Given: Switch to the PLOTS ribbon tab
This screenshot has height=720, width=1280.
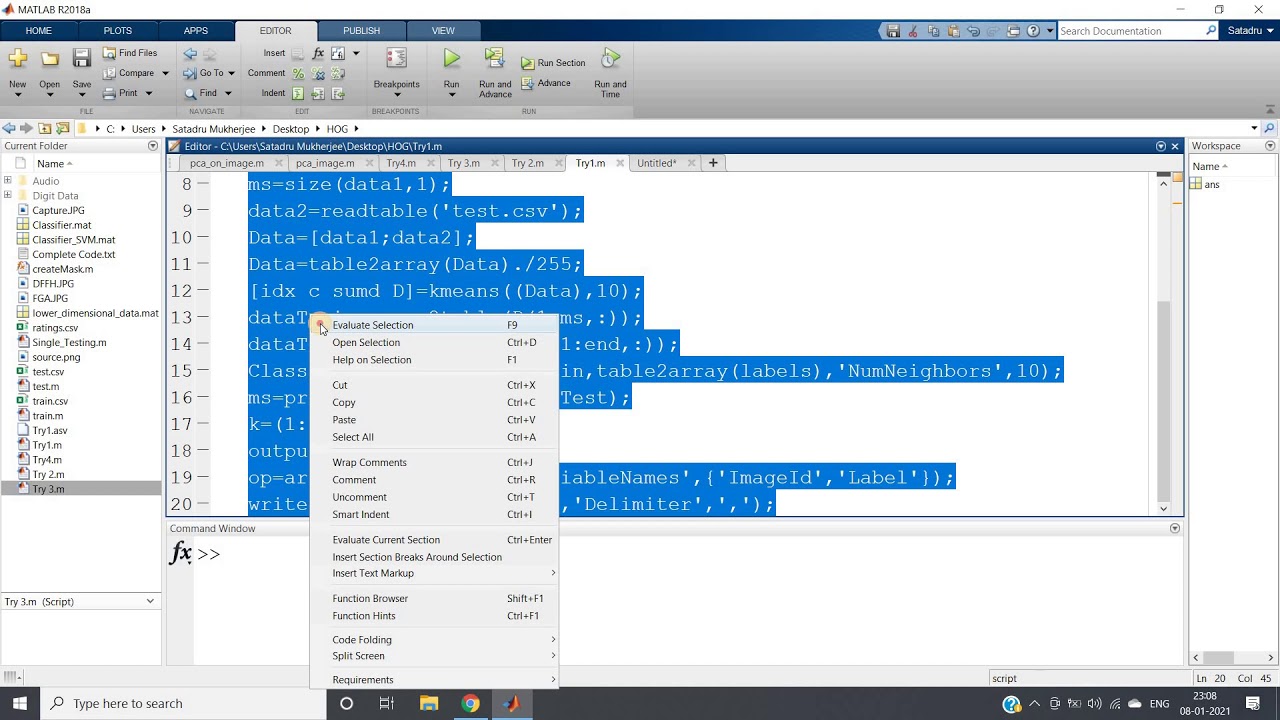Looking at the screenshot, I should pos(117,31).
